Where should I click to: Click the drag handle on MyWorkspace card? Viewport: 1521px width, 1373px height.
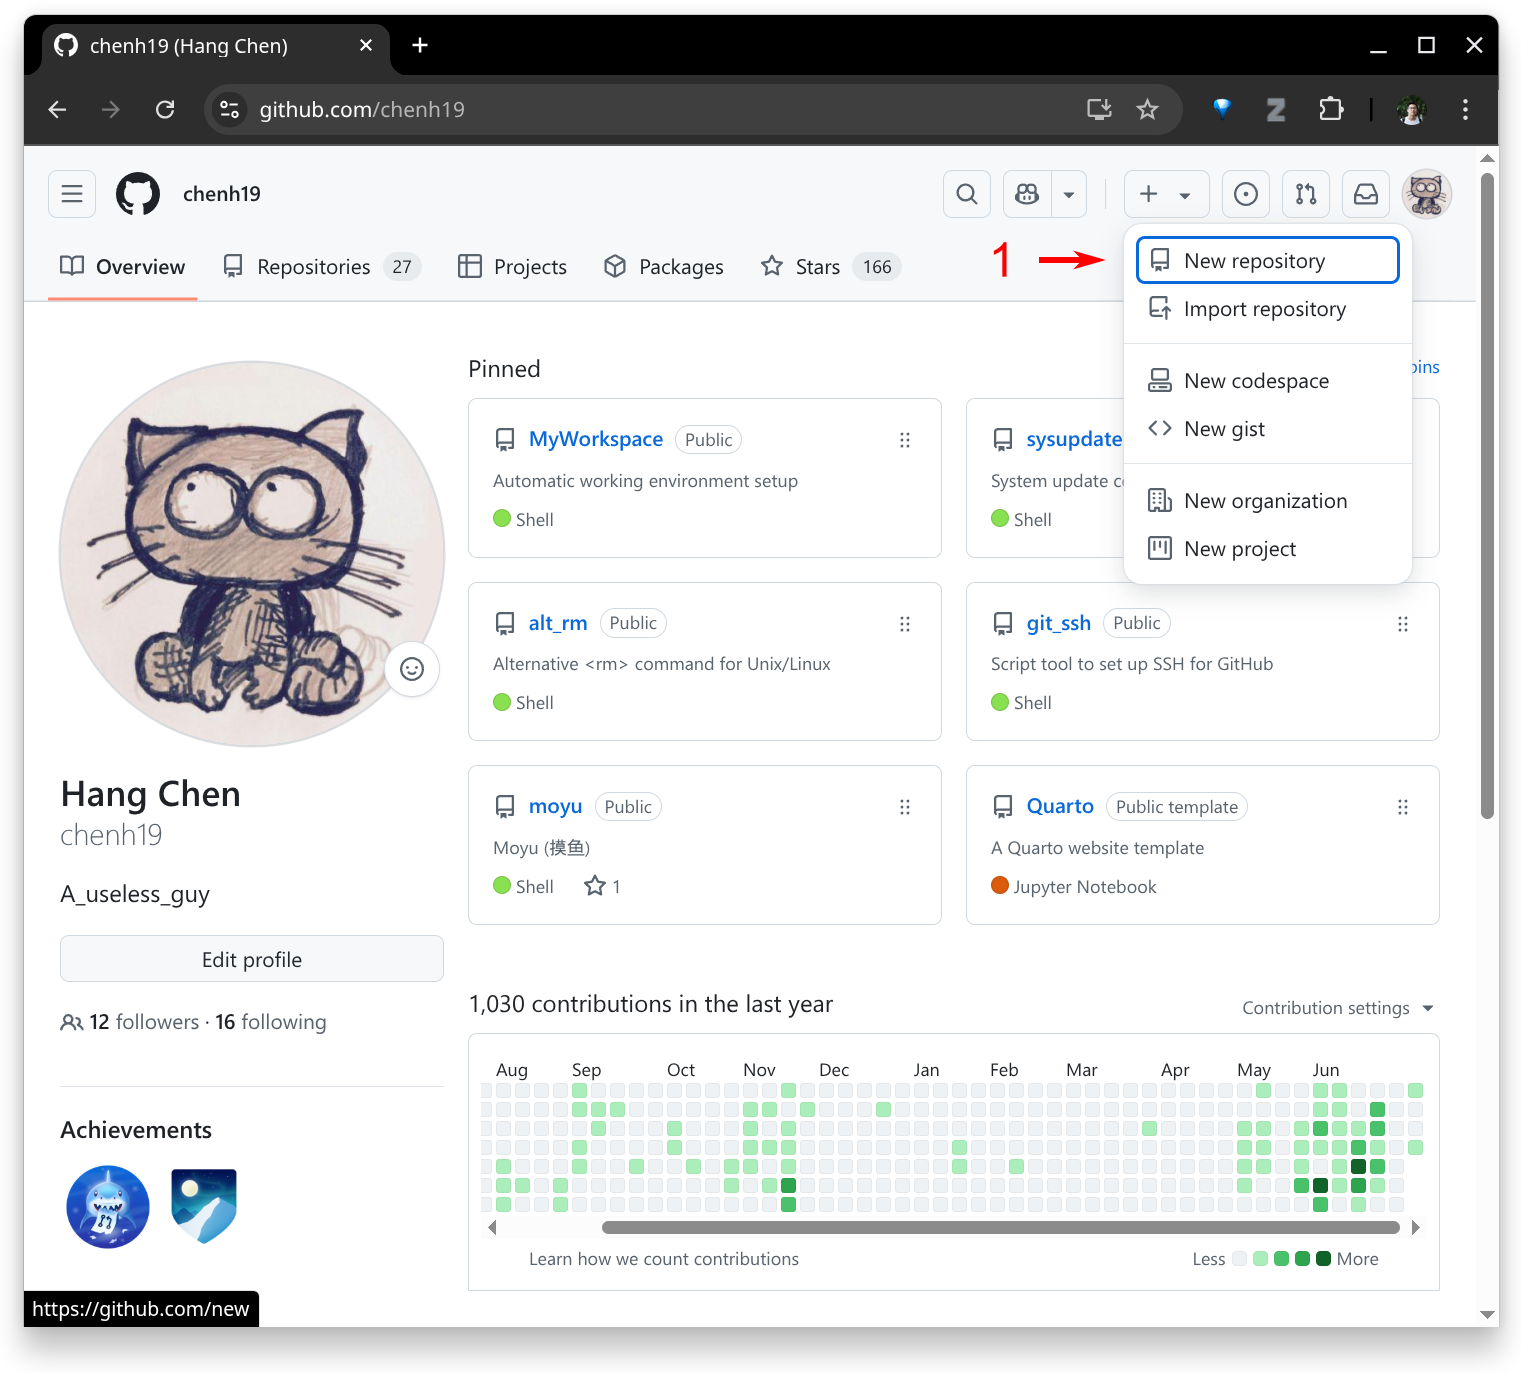905,440
